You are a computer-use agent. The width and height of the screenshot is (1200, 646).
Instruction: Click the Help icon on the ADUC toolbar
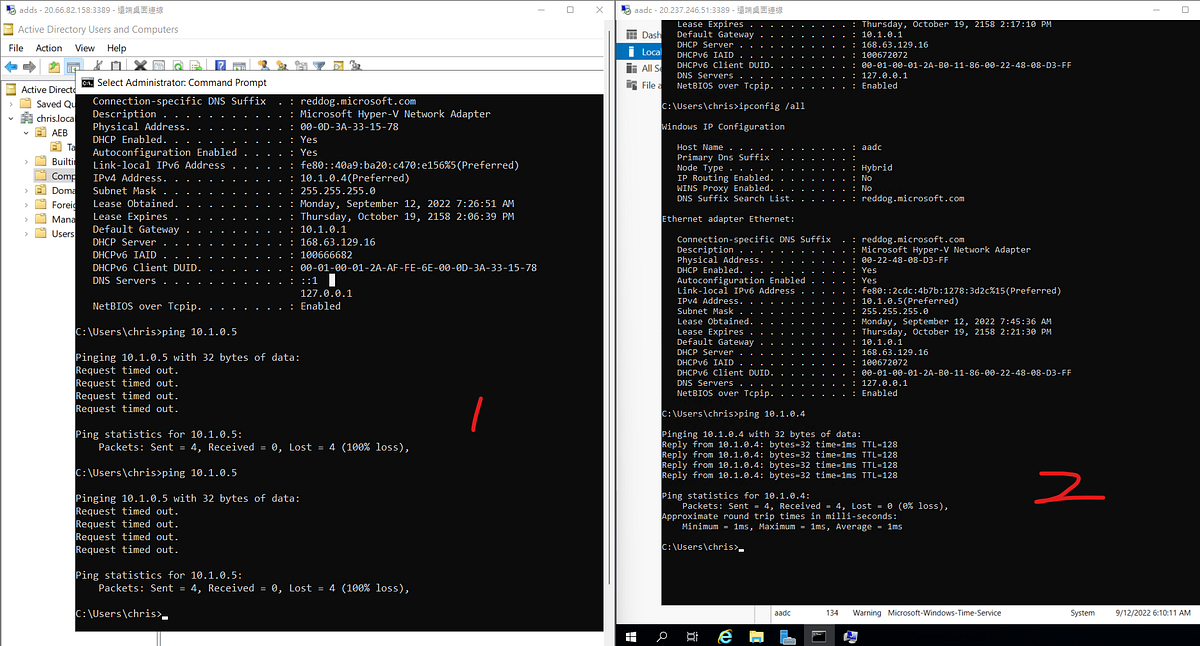221,65
